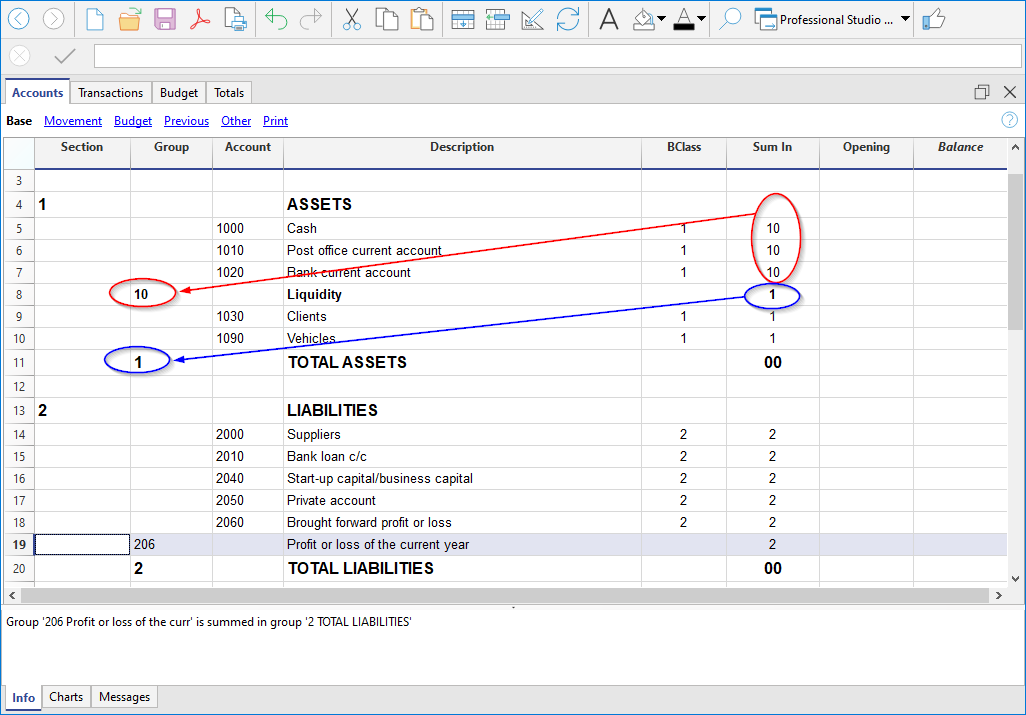This screenshot has width=1026, height=715.
Task: Open the Previous view link
Action: 186,121
